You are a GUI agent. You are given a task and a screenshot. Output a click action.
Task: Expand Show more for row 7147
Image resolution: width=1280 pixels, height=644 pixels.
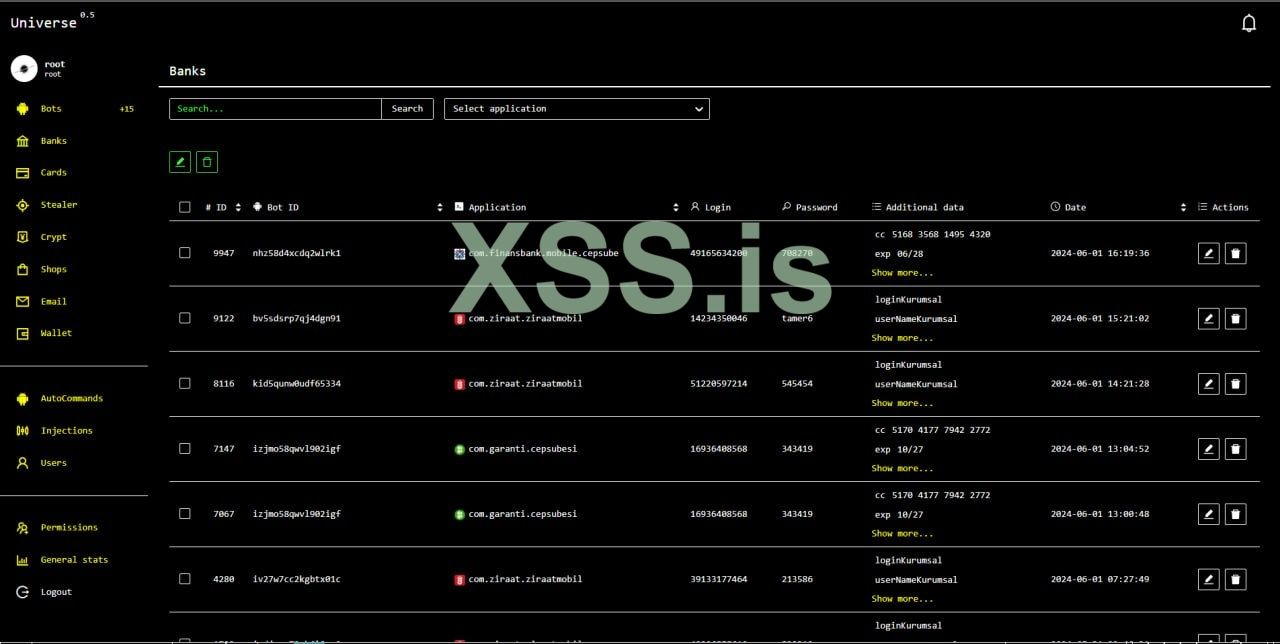tap(902, 468)
